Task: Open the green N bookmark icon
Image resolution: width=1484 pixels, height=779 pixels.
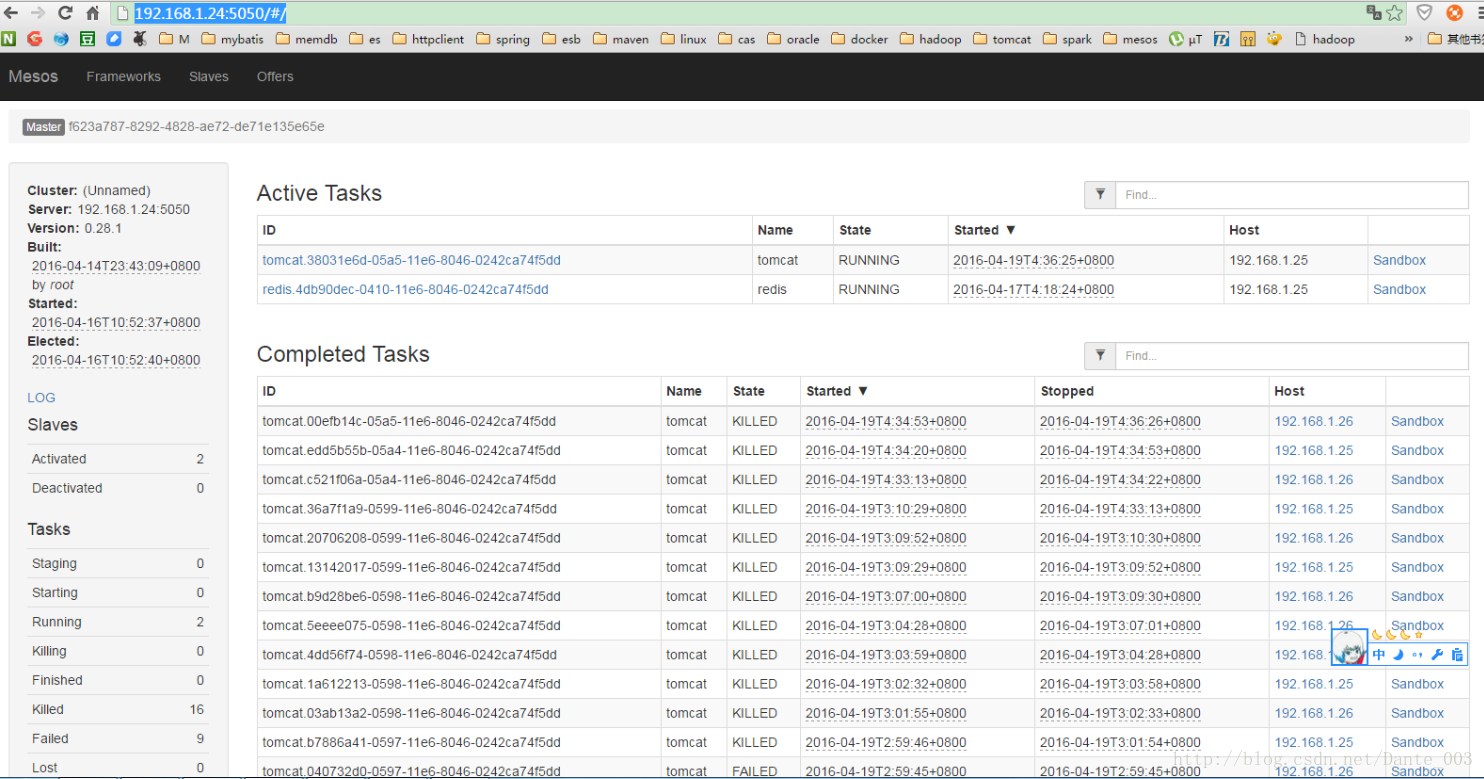Action: [9, 39]
